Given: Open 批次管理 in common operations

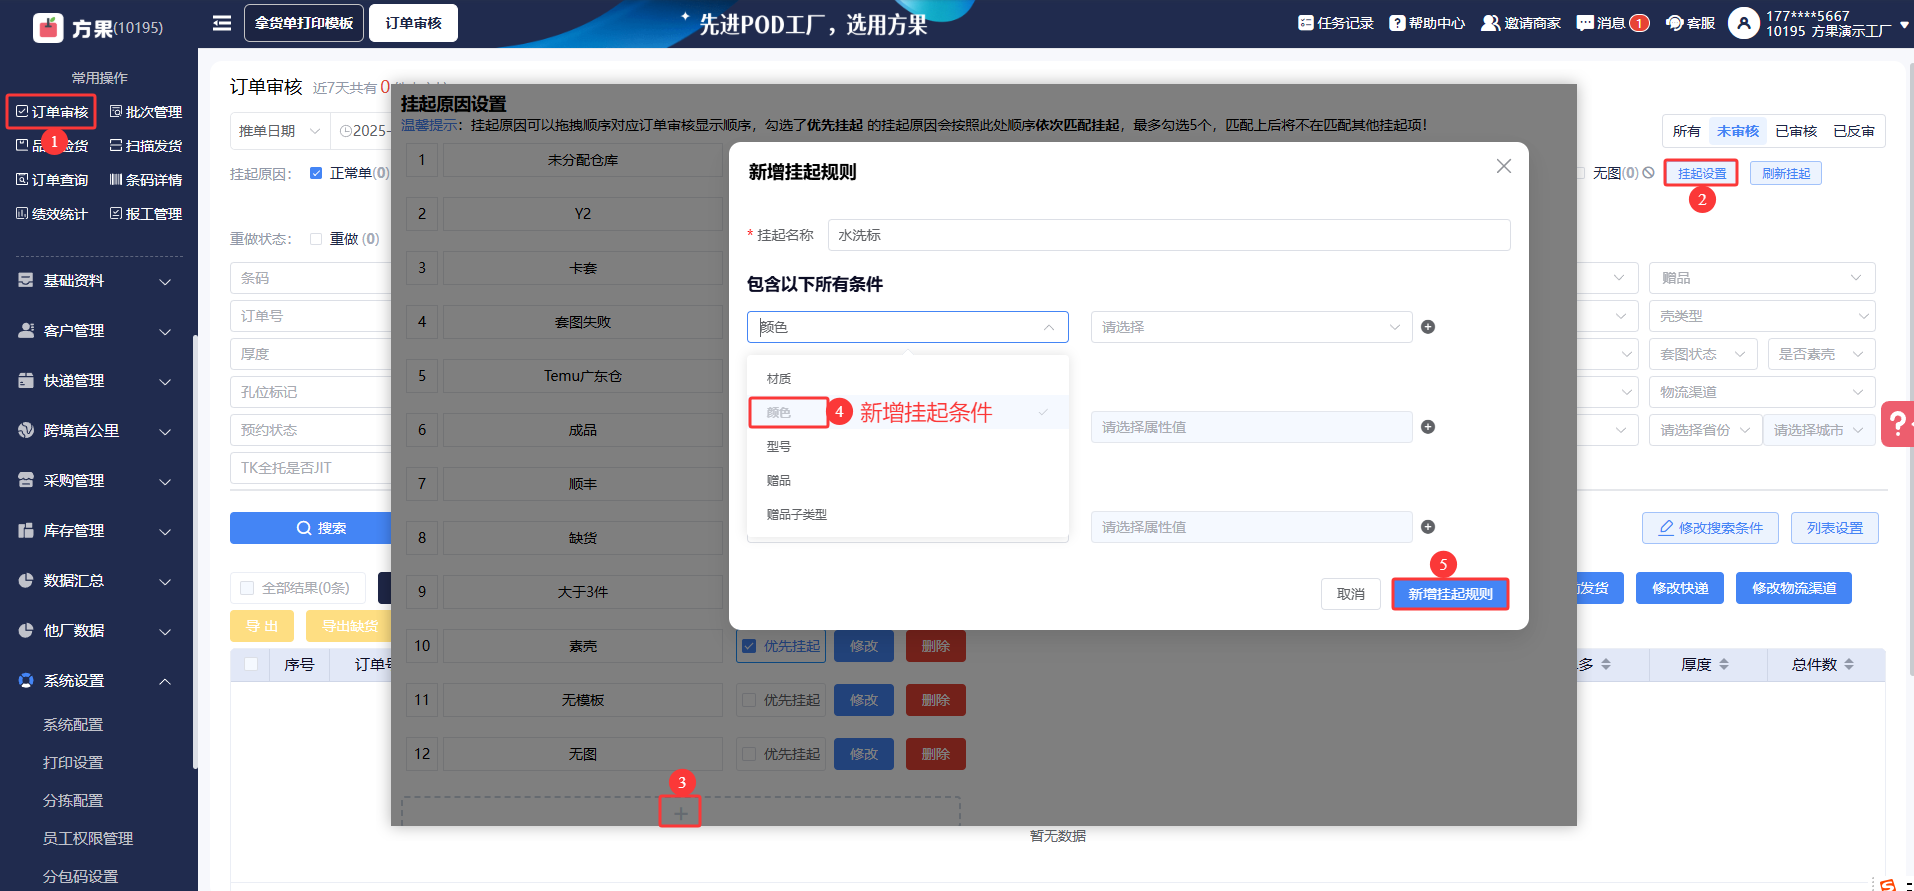Looking at the screenshot, I should pyautogui.click(x=146, y=112).
